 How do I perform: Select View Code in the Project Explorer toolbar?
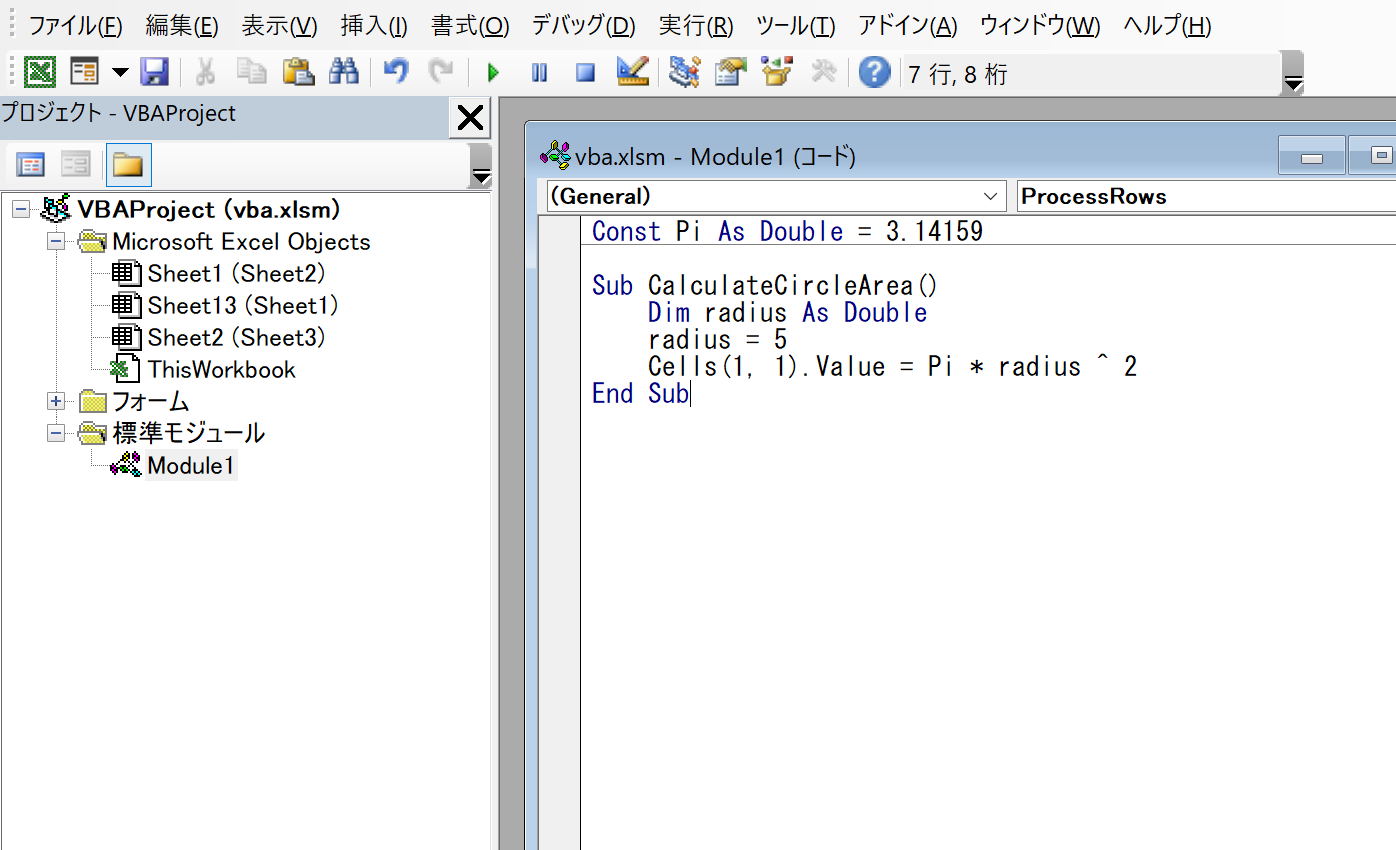pos(31,163)
